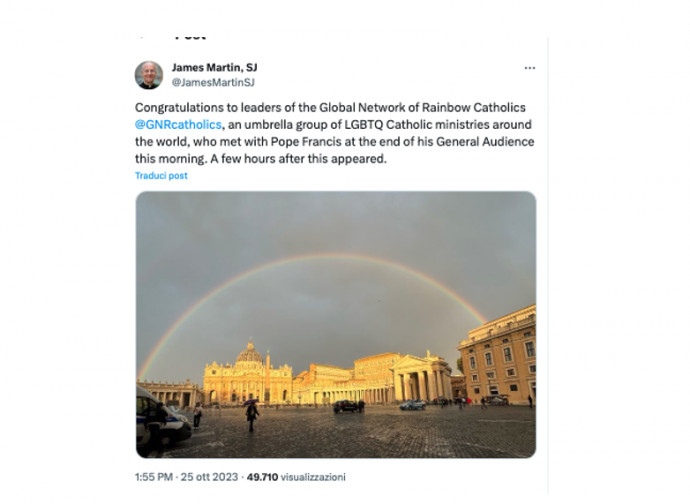Click the police van in the photo
Image resolution: width=690 pixels, height=504 pixels.
(x=162, y=418)
